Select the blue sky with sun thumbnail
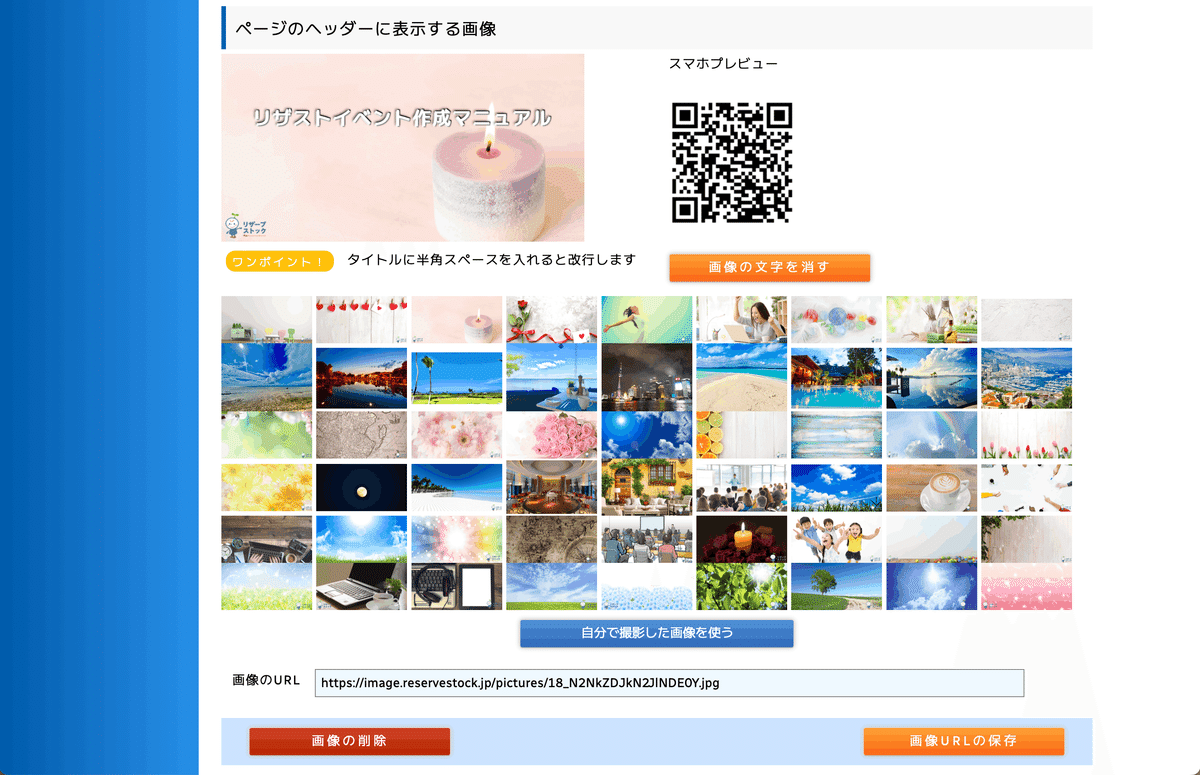 point(646,435)
